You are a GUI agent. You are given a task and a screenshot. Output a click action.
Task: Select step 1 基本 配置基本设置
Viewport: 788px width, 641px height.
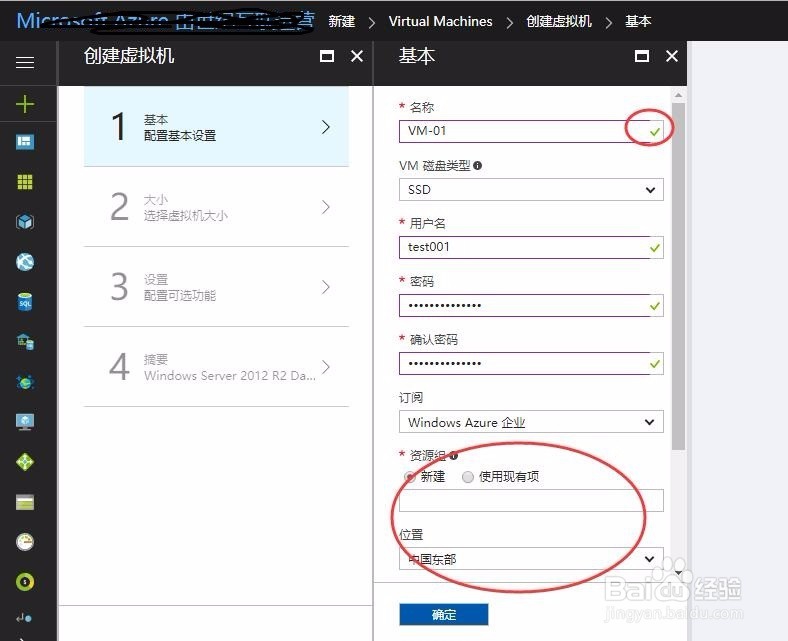pyautogui.click(x=216, y=127)
